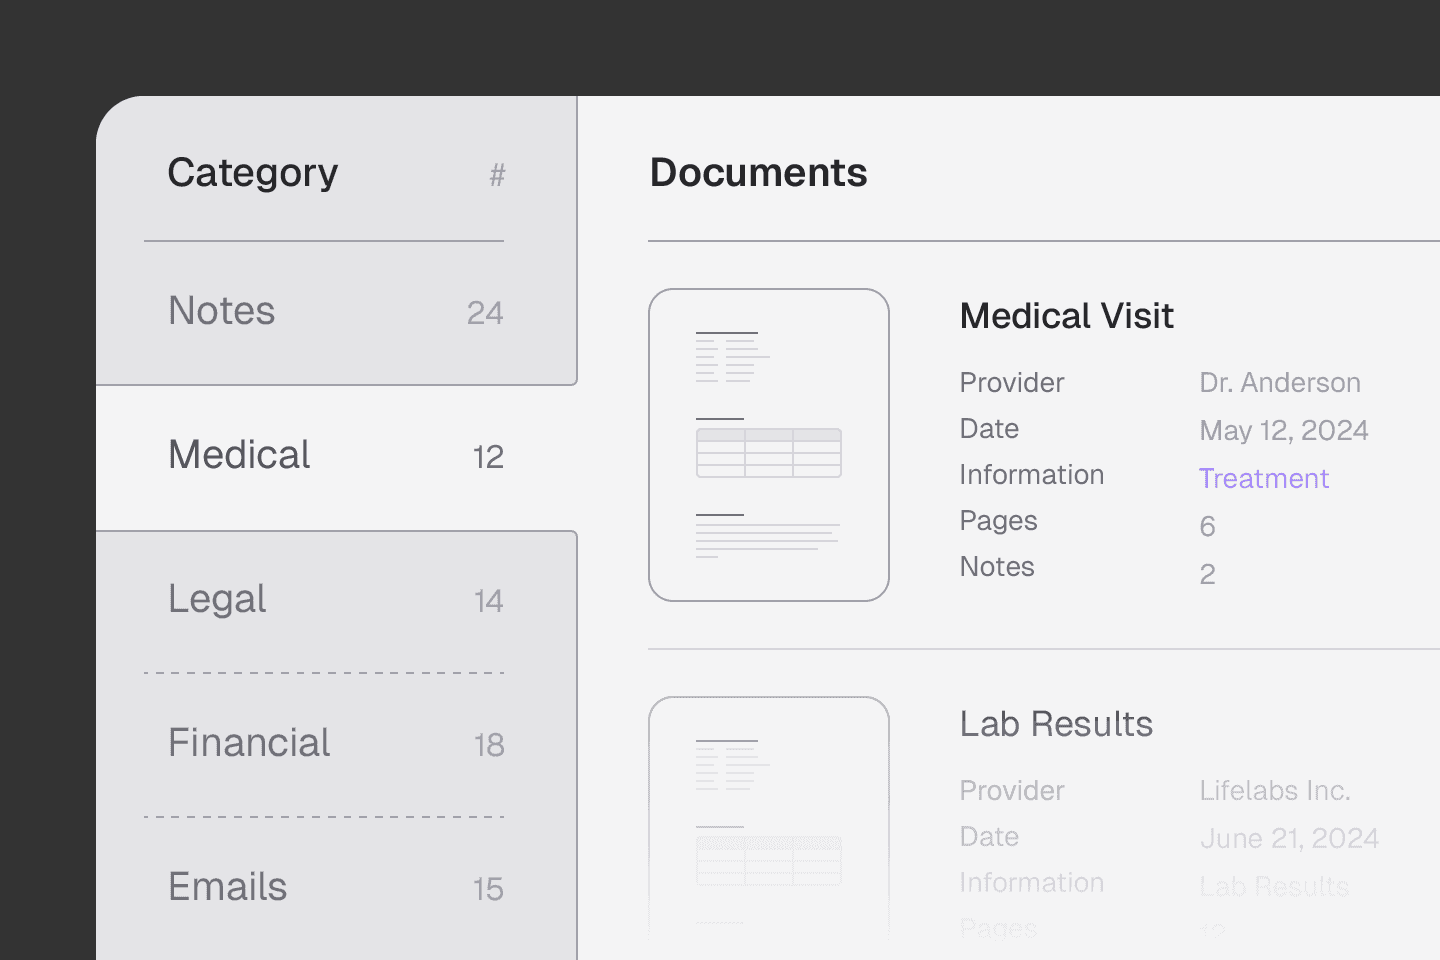Image resolution: width=1440 pixels, height=960 pixels.
Task: Open the Lab Results document thumbnail
Action: pos(768,815)
